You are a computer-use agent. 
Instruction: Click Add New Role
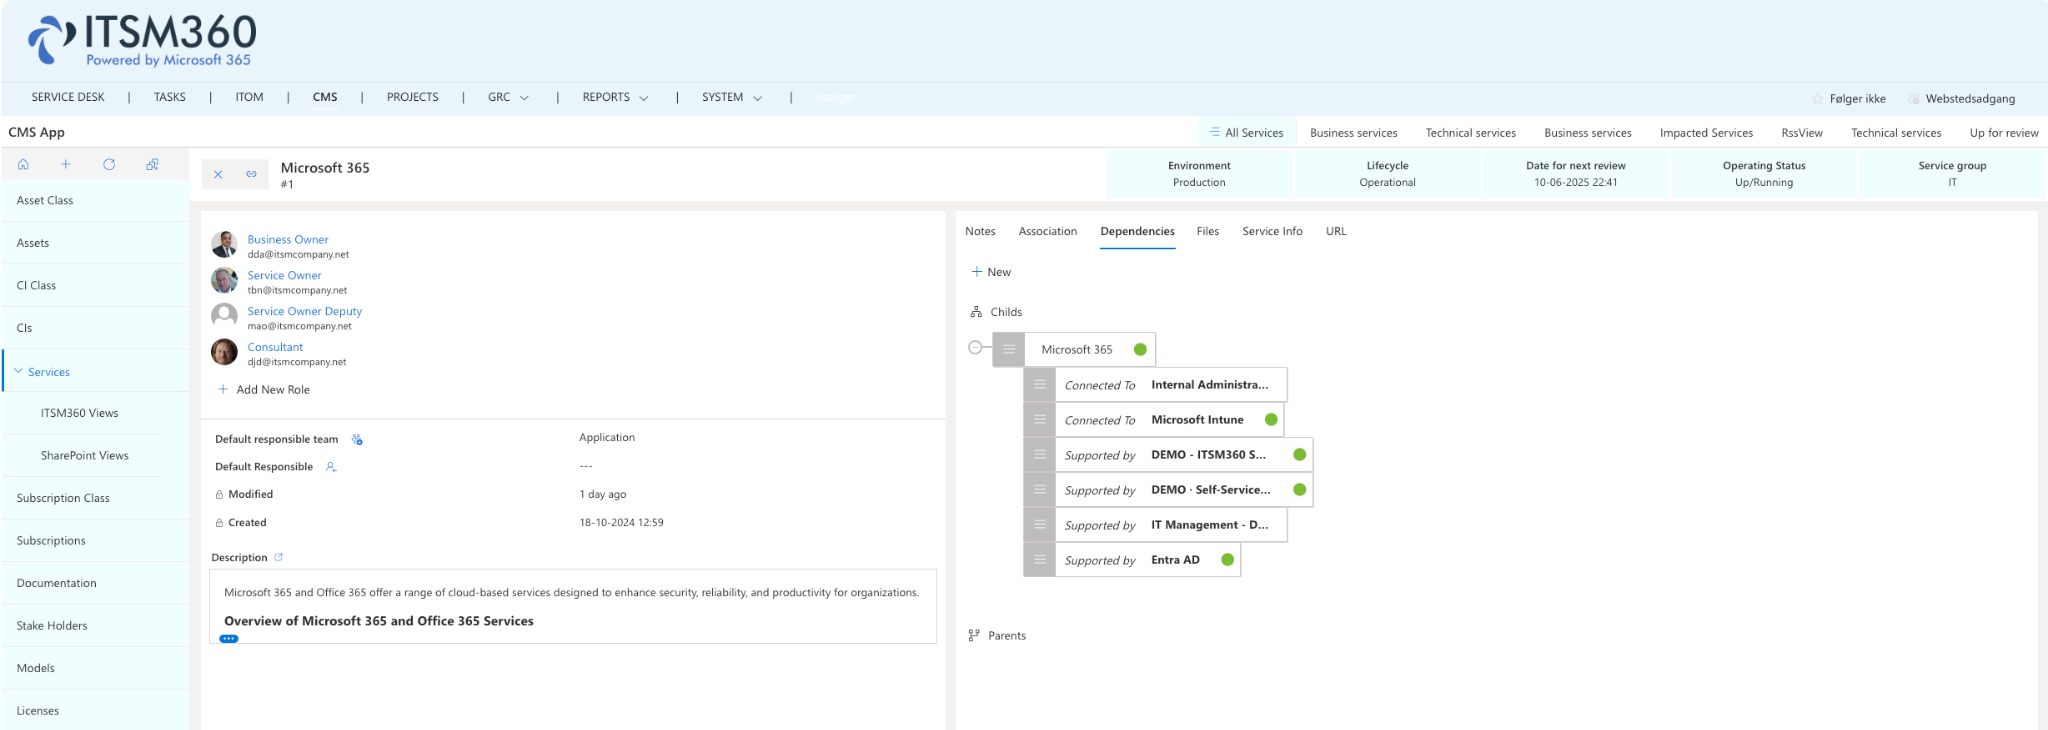pos(264,390)
